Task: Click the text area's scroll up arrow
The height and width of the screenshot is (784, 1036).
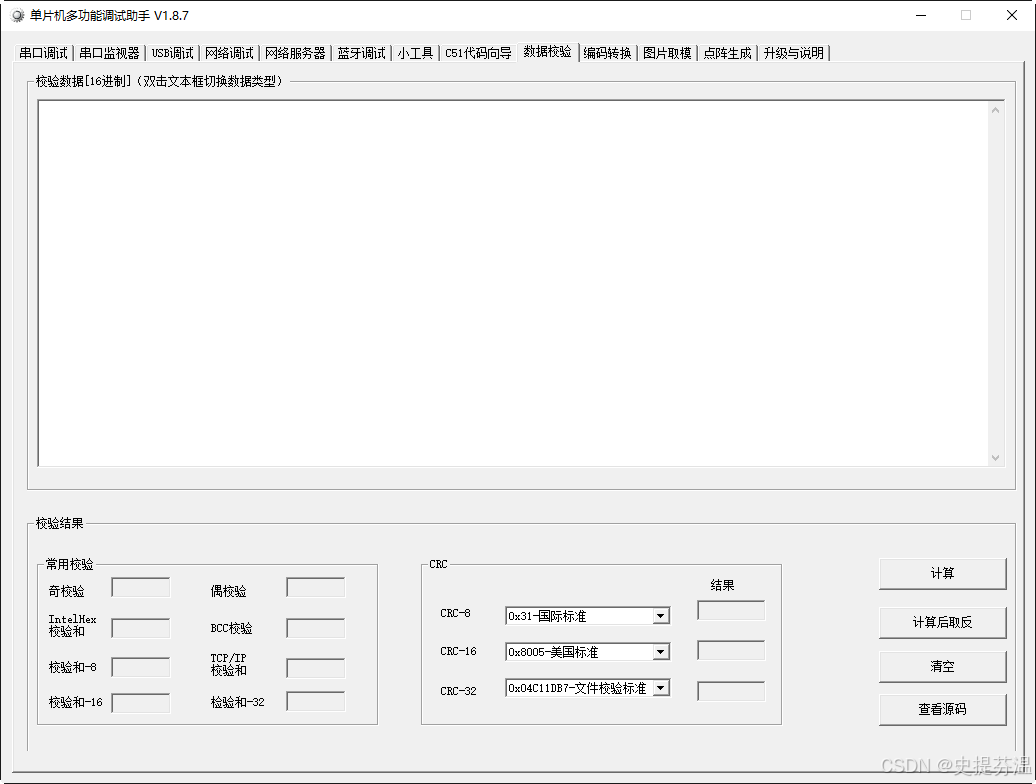Action: tap(996, 110)
